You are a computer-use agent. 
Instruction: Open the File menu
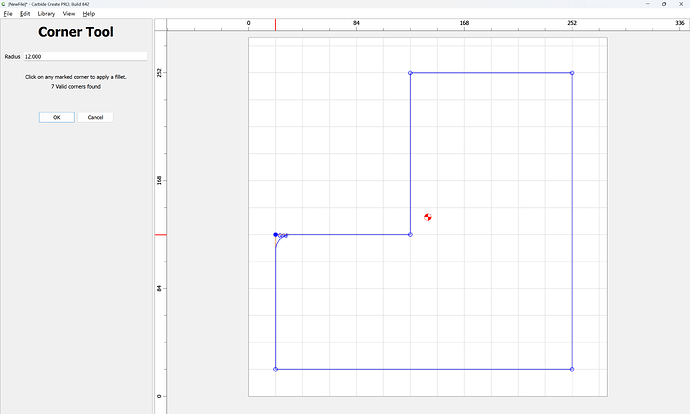[8, 14]
